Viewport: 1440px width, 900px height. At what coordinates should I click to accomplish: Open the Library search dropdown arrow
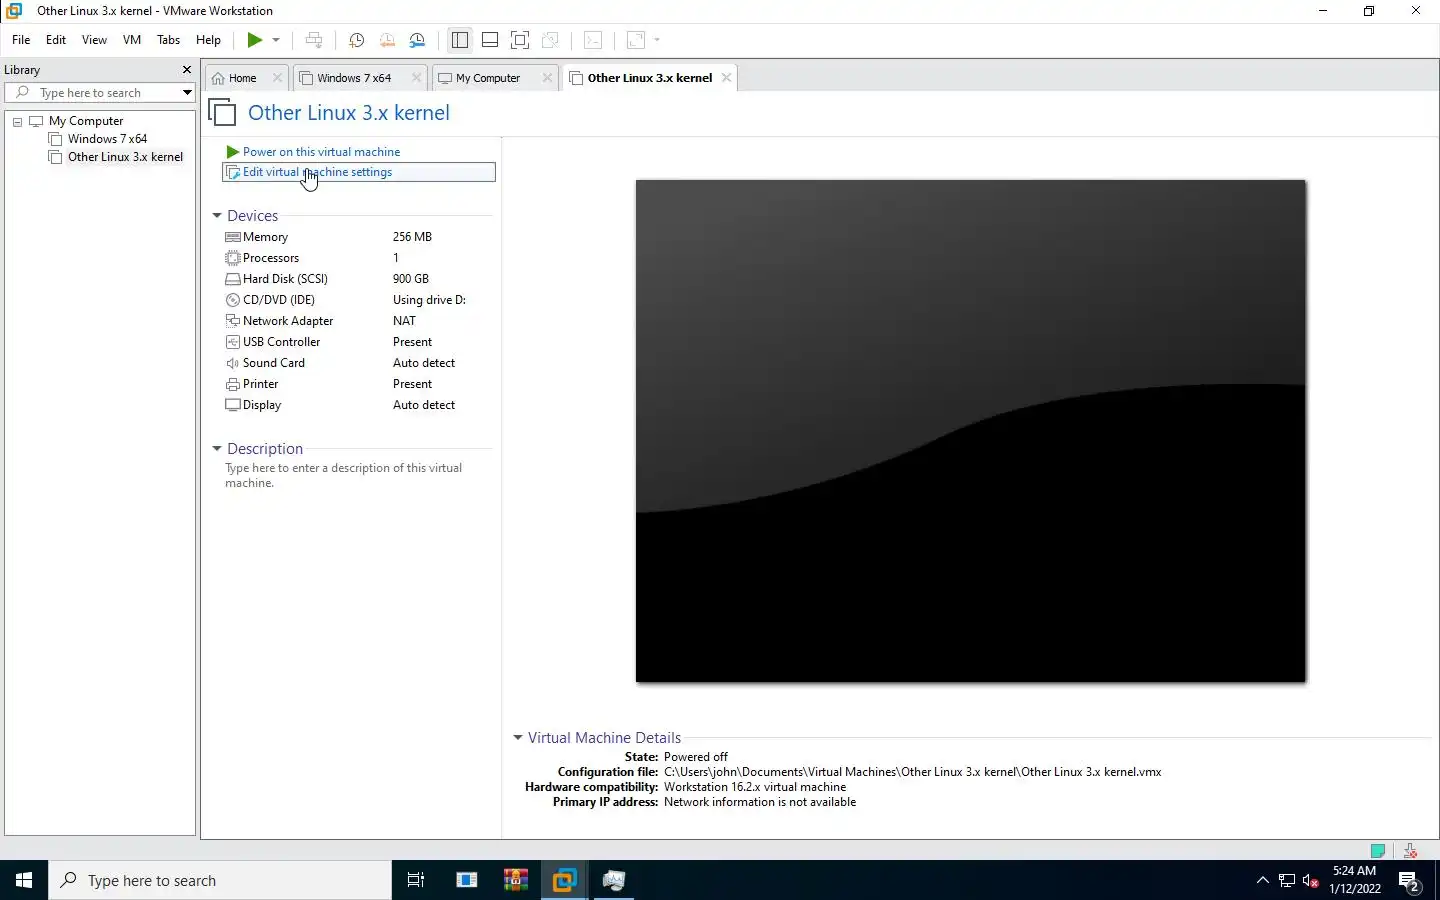(187, 93)
